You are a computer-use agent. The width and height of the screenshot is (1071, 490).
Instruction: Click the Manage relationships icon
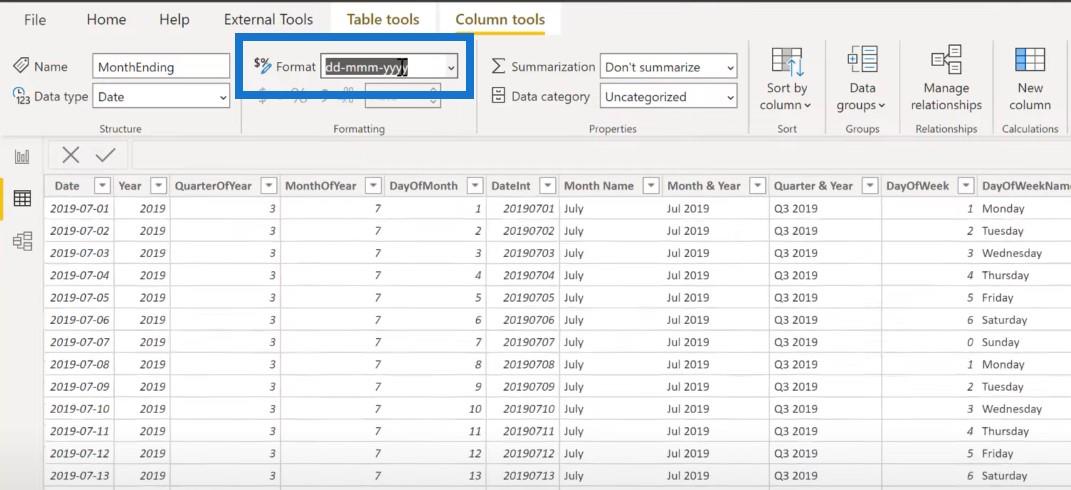946,60
